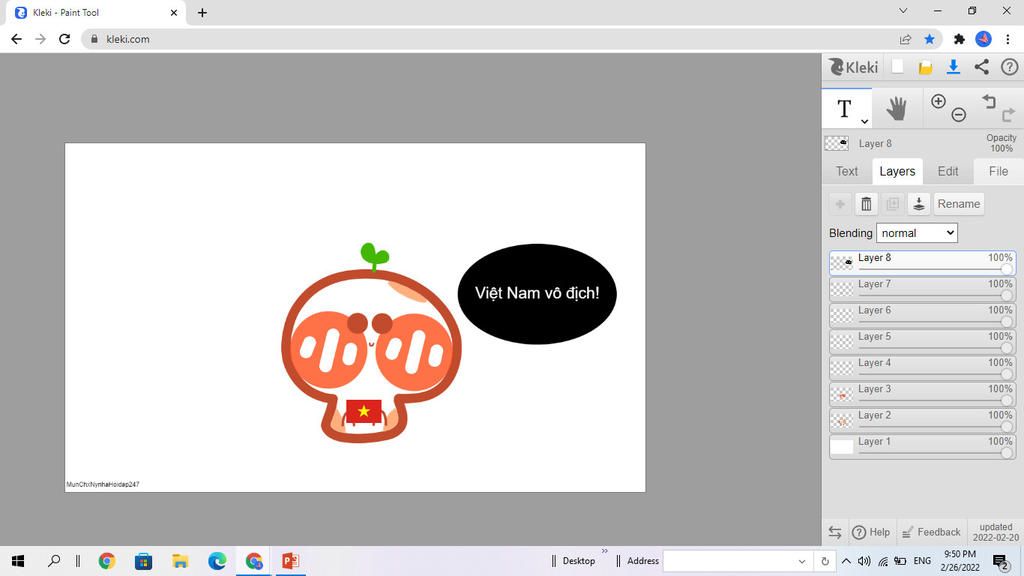Delete the selected layer
1024x576 pixels.
(x=866, y=204)
